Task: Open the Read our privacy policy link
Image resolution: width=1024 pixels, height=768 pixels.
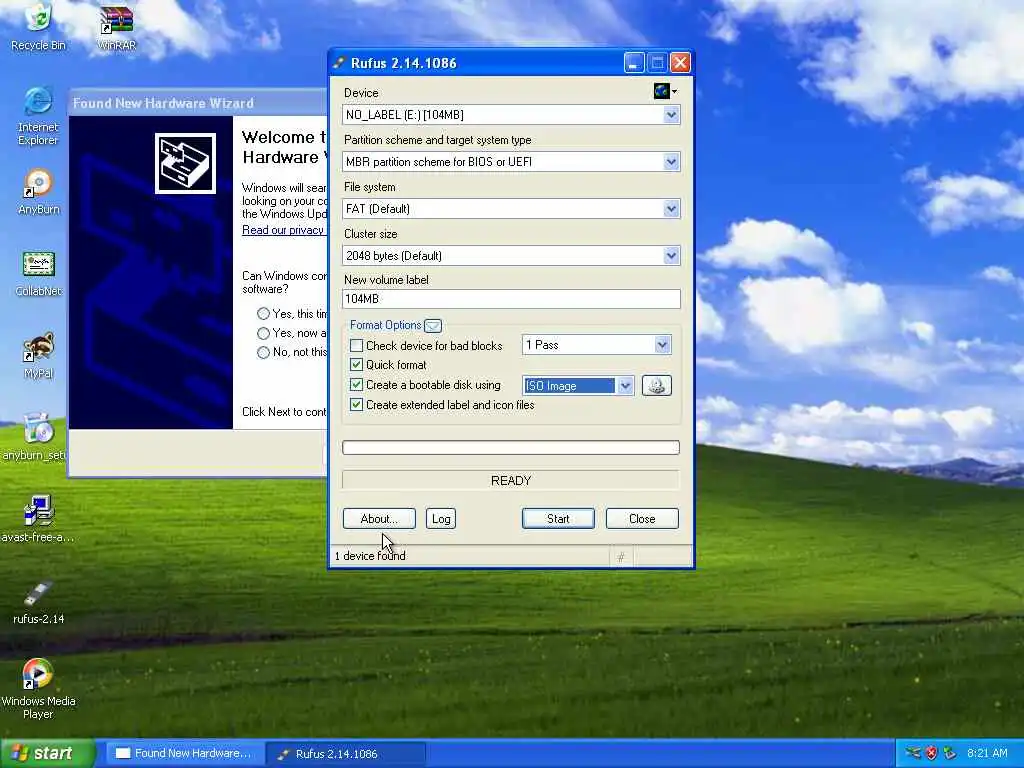Action: click(x=283, y=230)
